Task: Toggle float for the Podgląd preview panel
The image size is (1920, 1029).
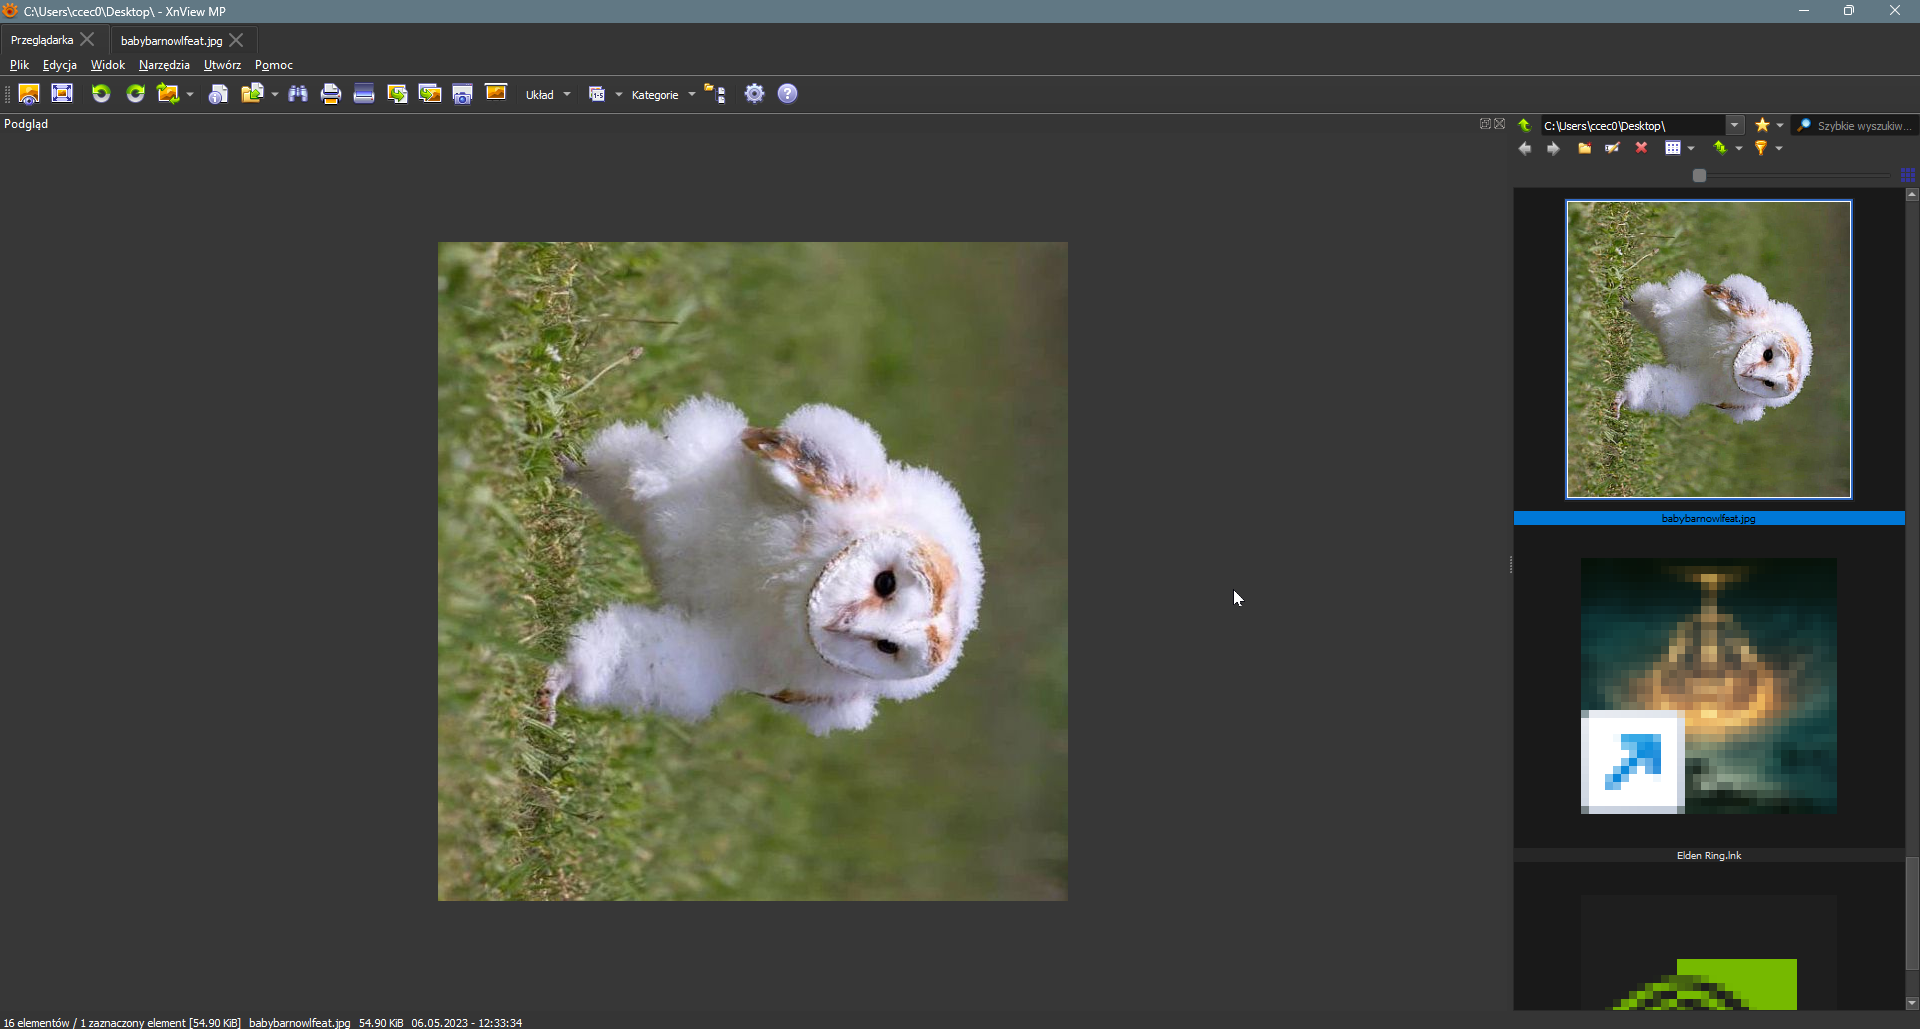Action: (1485, 124)
